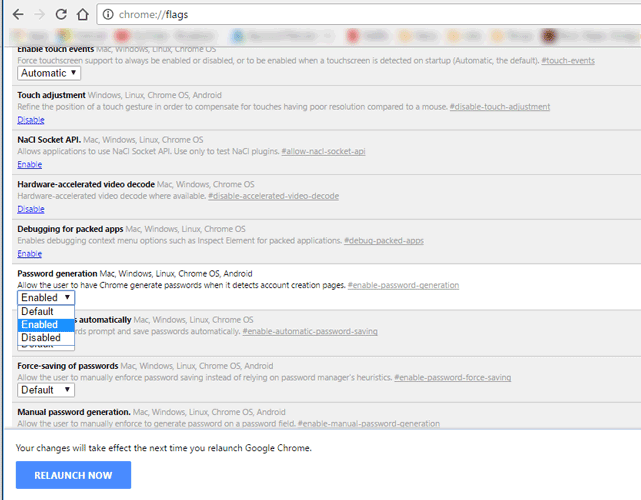
Task: Open Force-saving of passwords Default dropdown
Action: pos(46,390)
